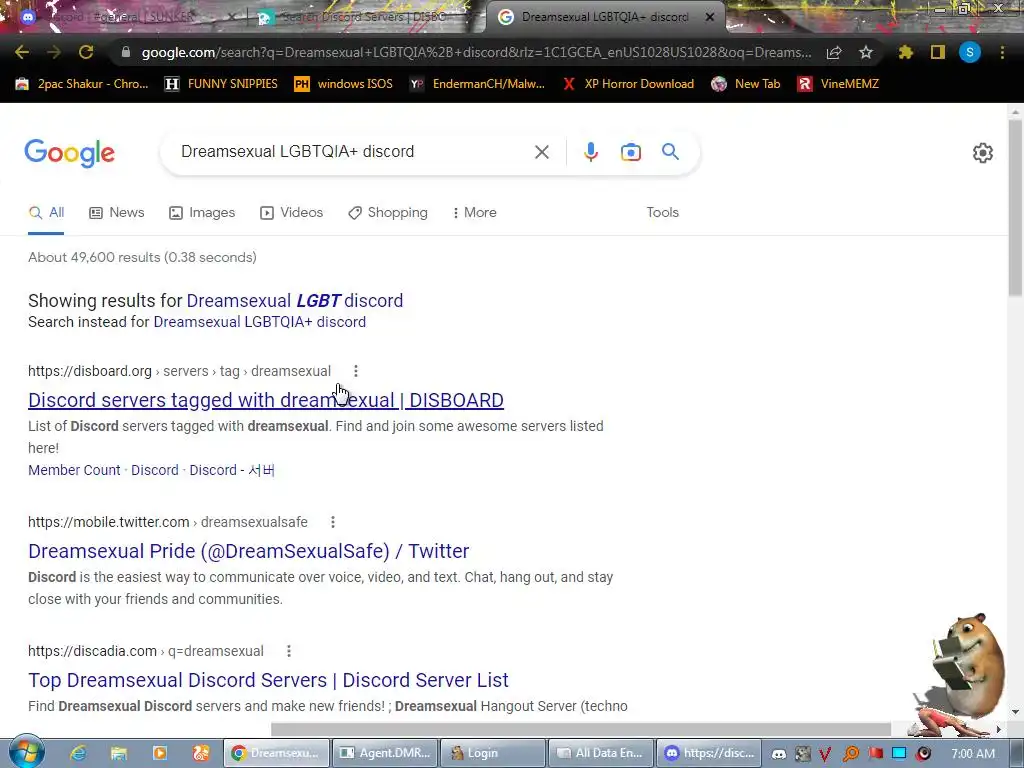Open Windows Media Player taskbar icon
The height and width of the screenshot is (768, 1024).
click(159, 753)
